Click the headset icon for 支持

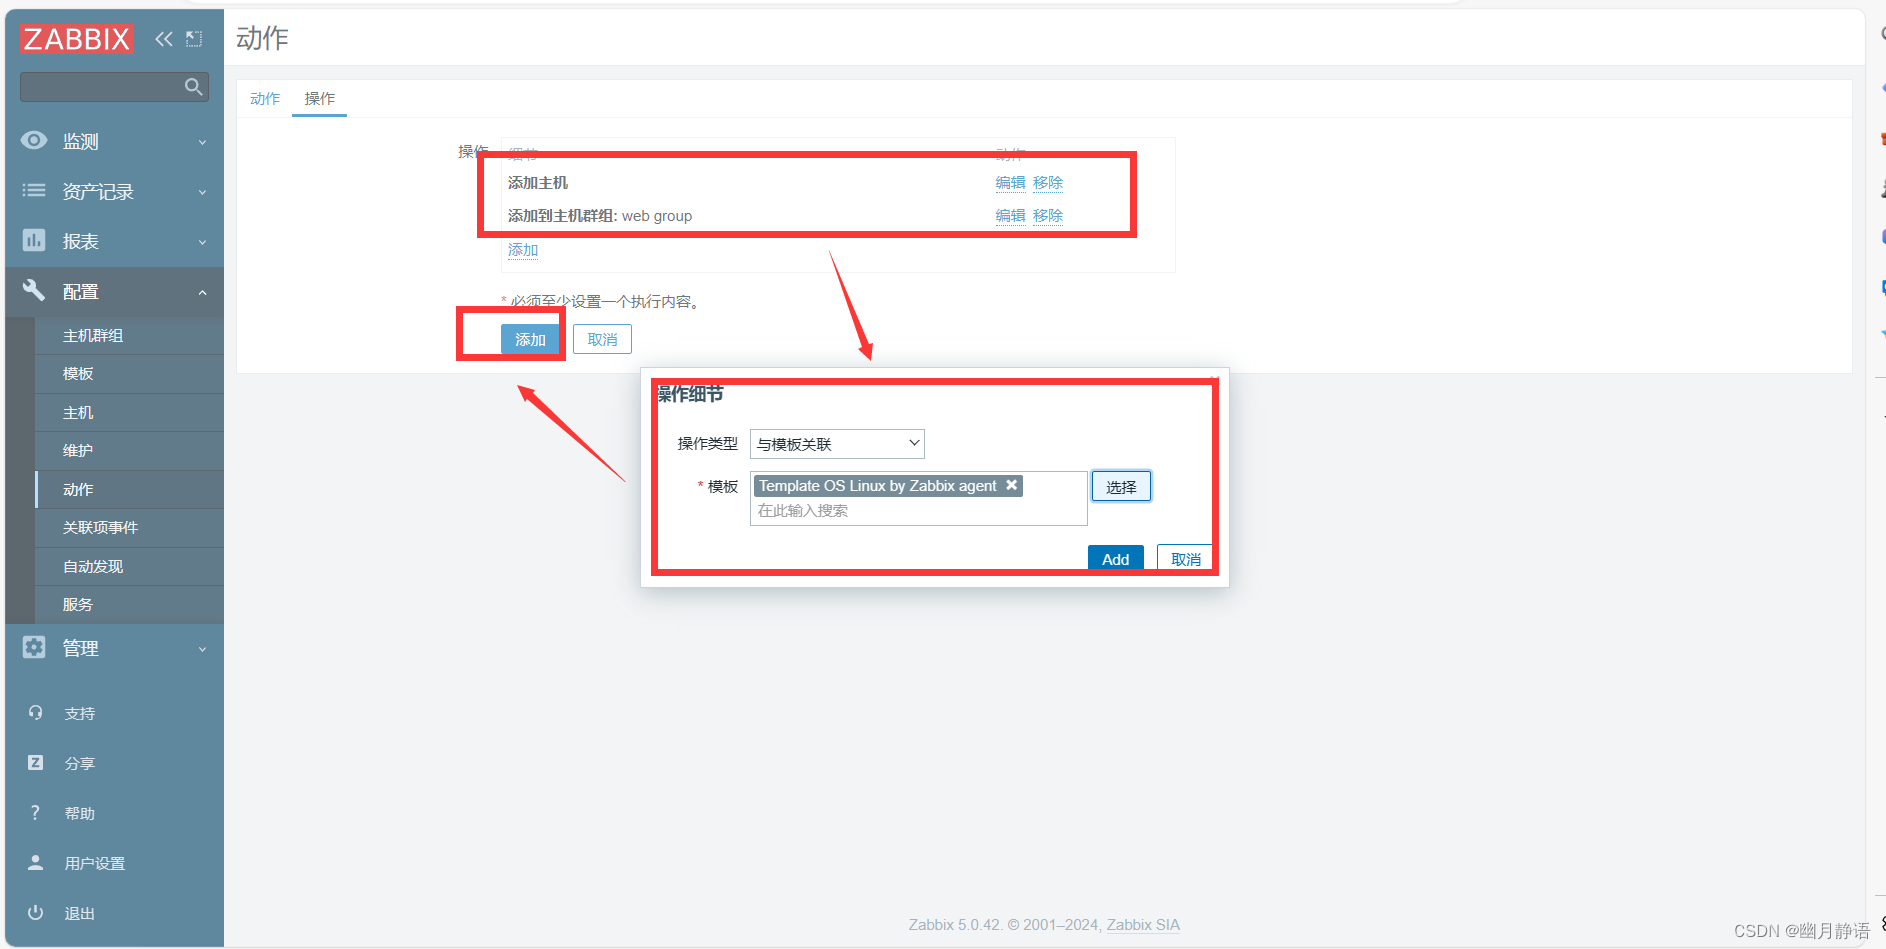tap(35, 713)
